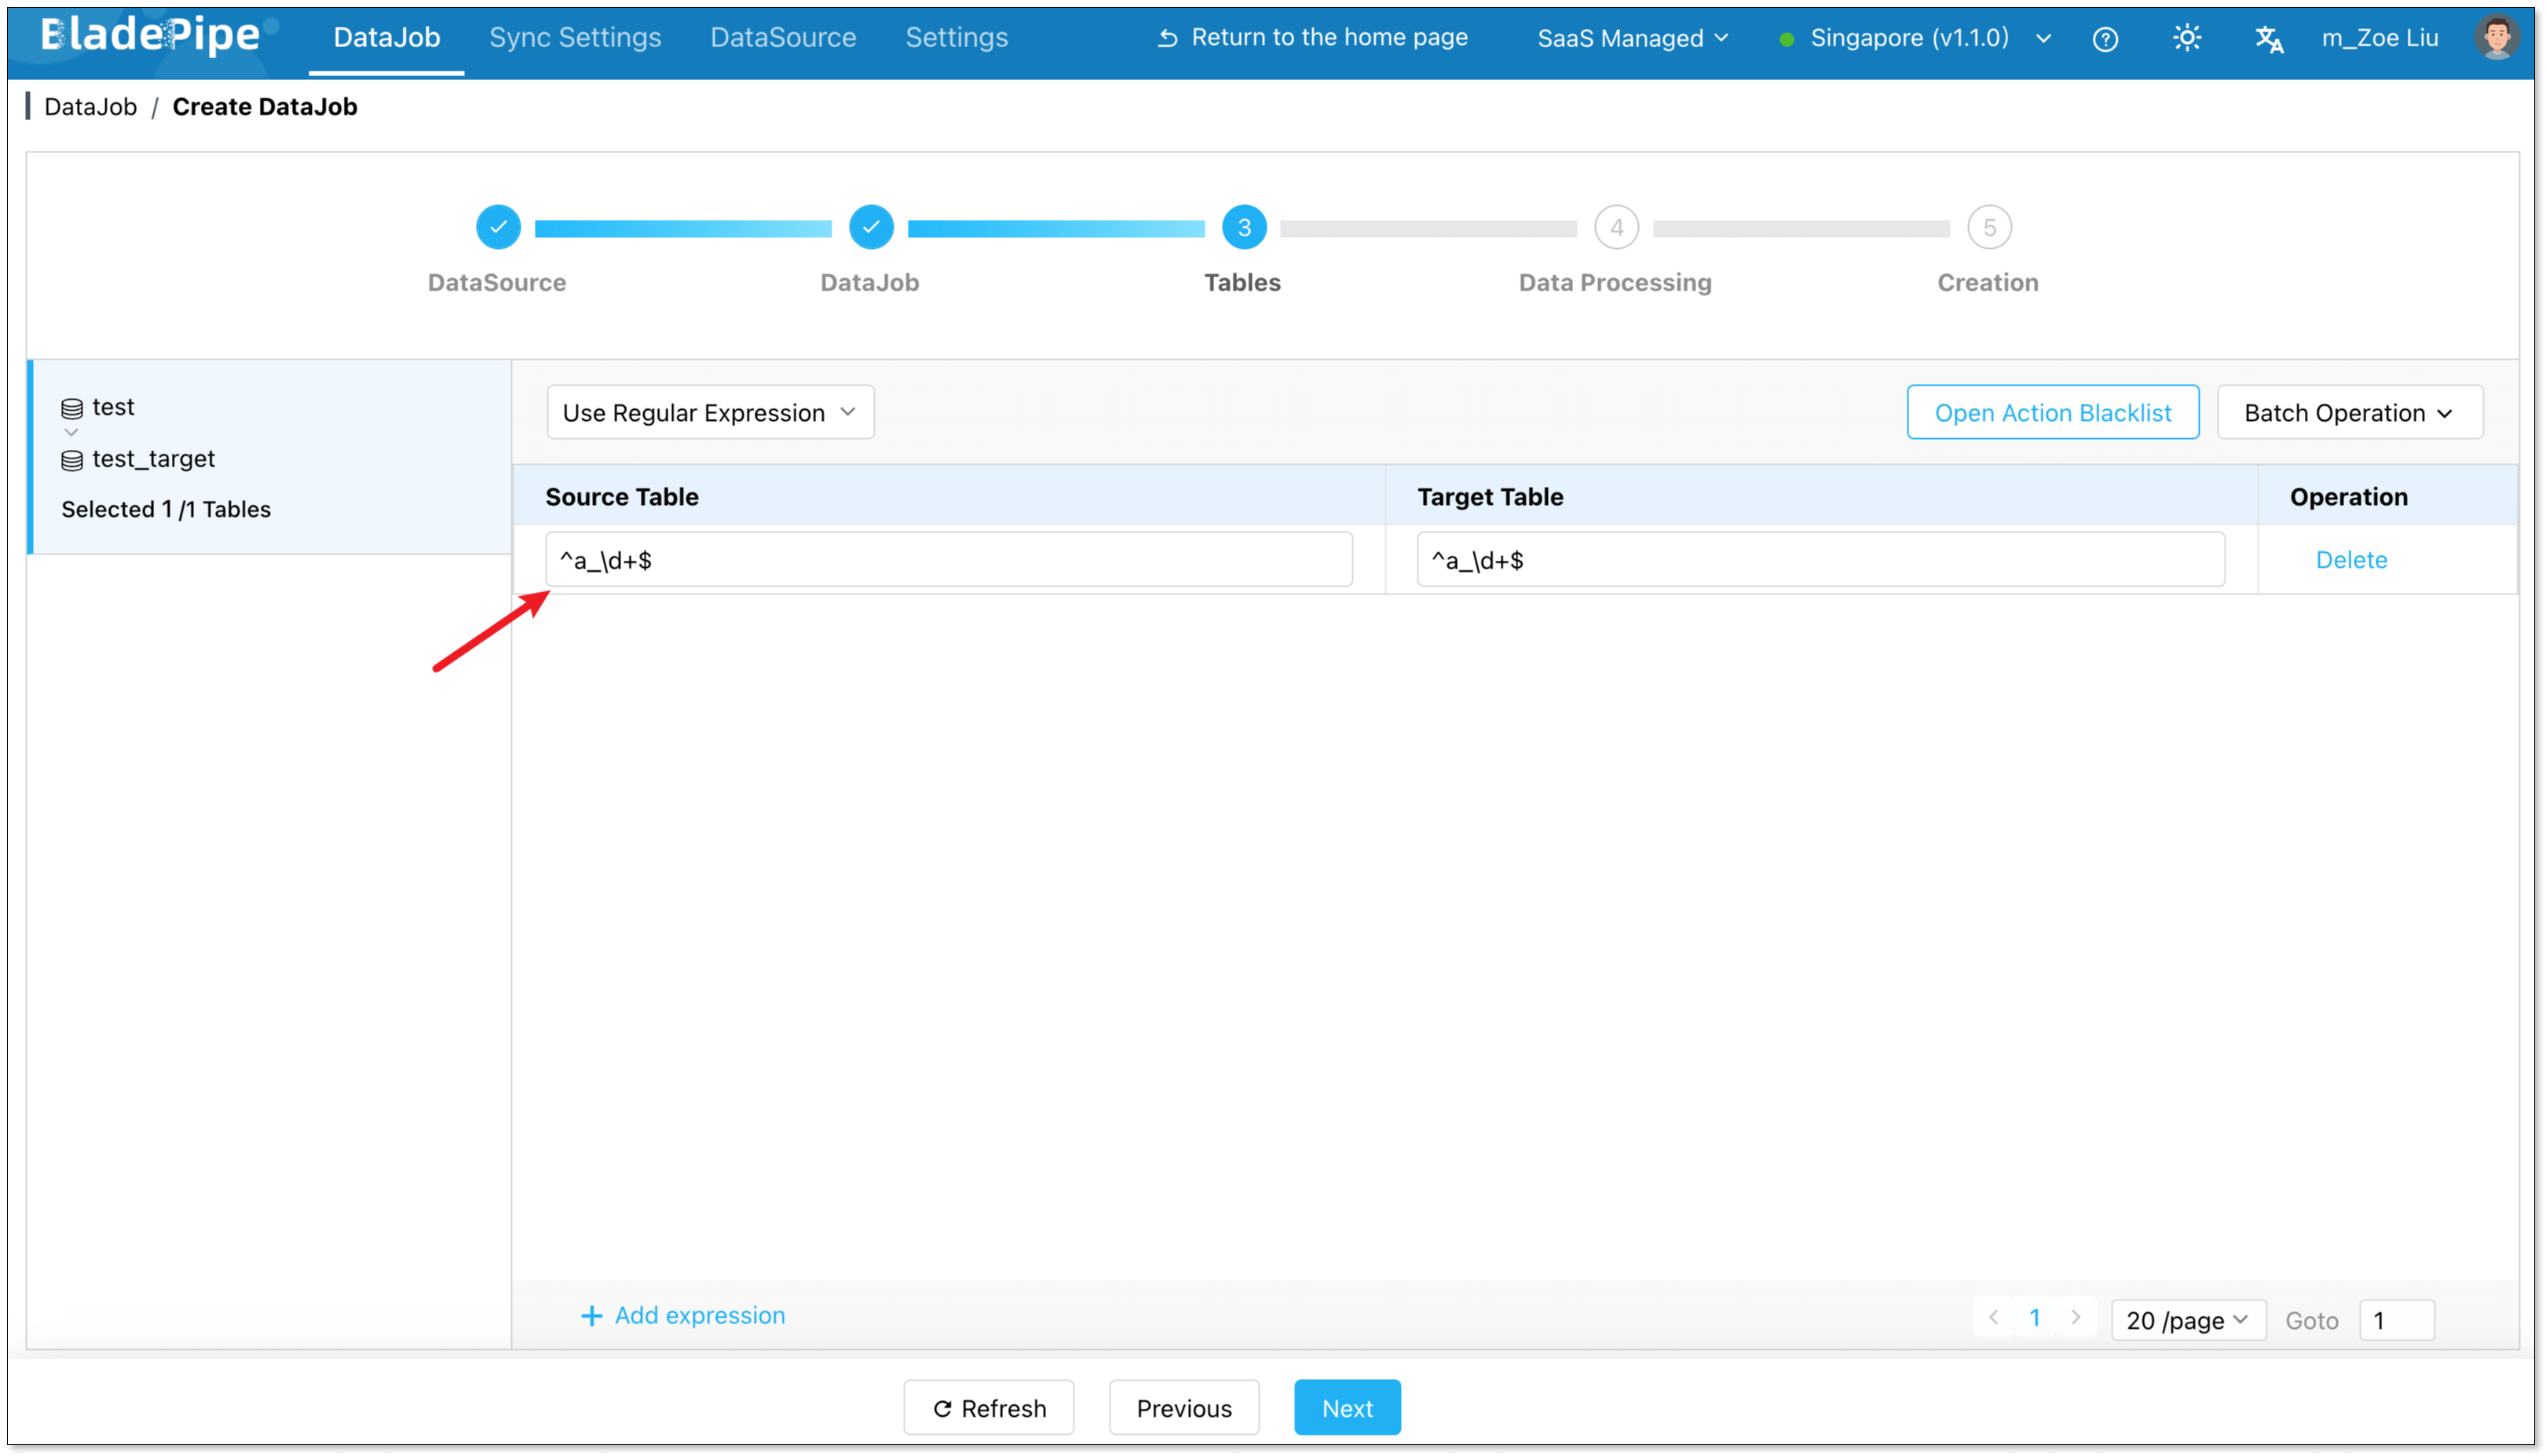Open the Use Regular Expression dropdown
Viewport: 2546px width, 1456px height.
[x=710, y=412]
